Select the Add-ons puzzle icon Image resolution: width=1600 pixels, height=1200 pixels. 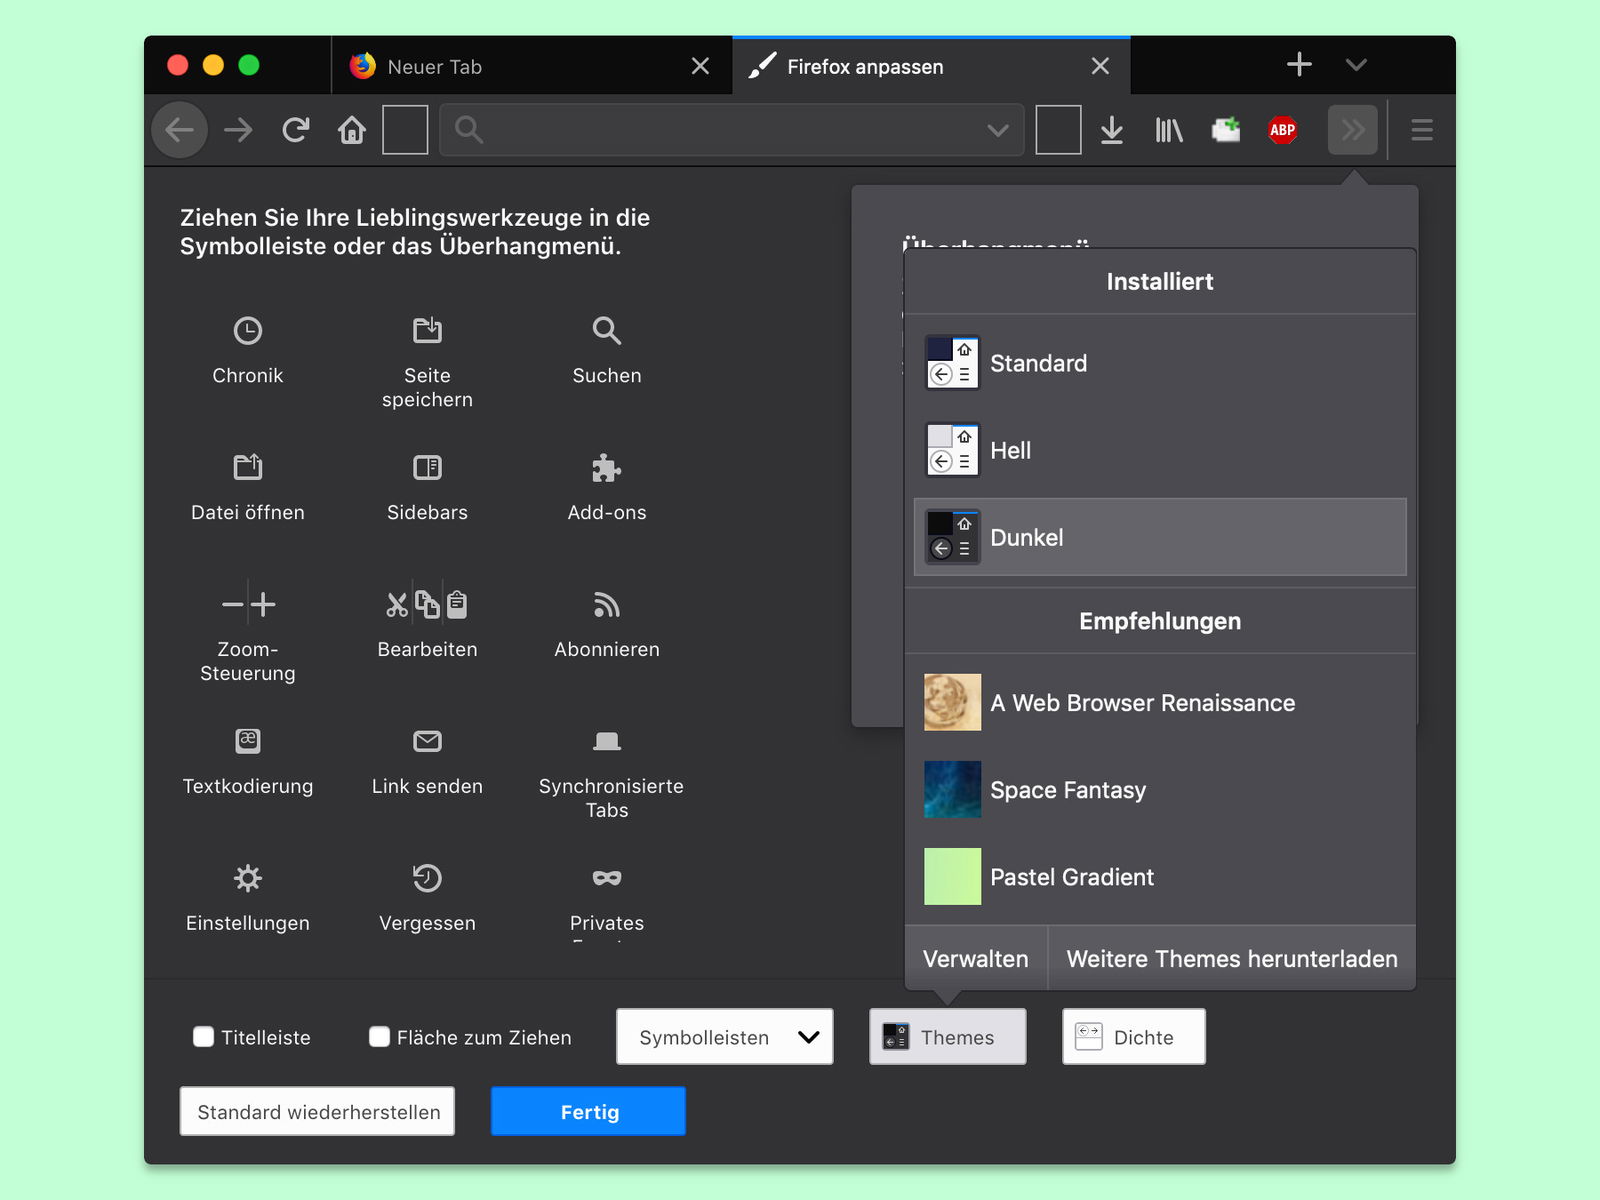[606, 468]
